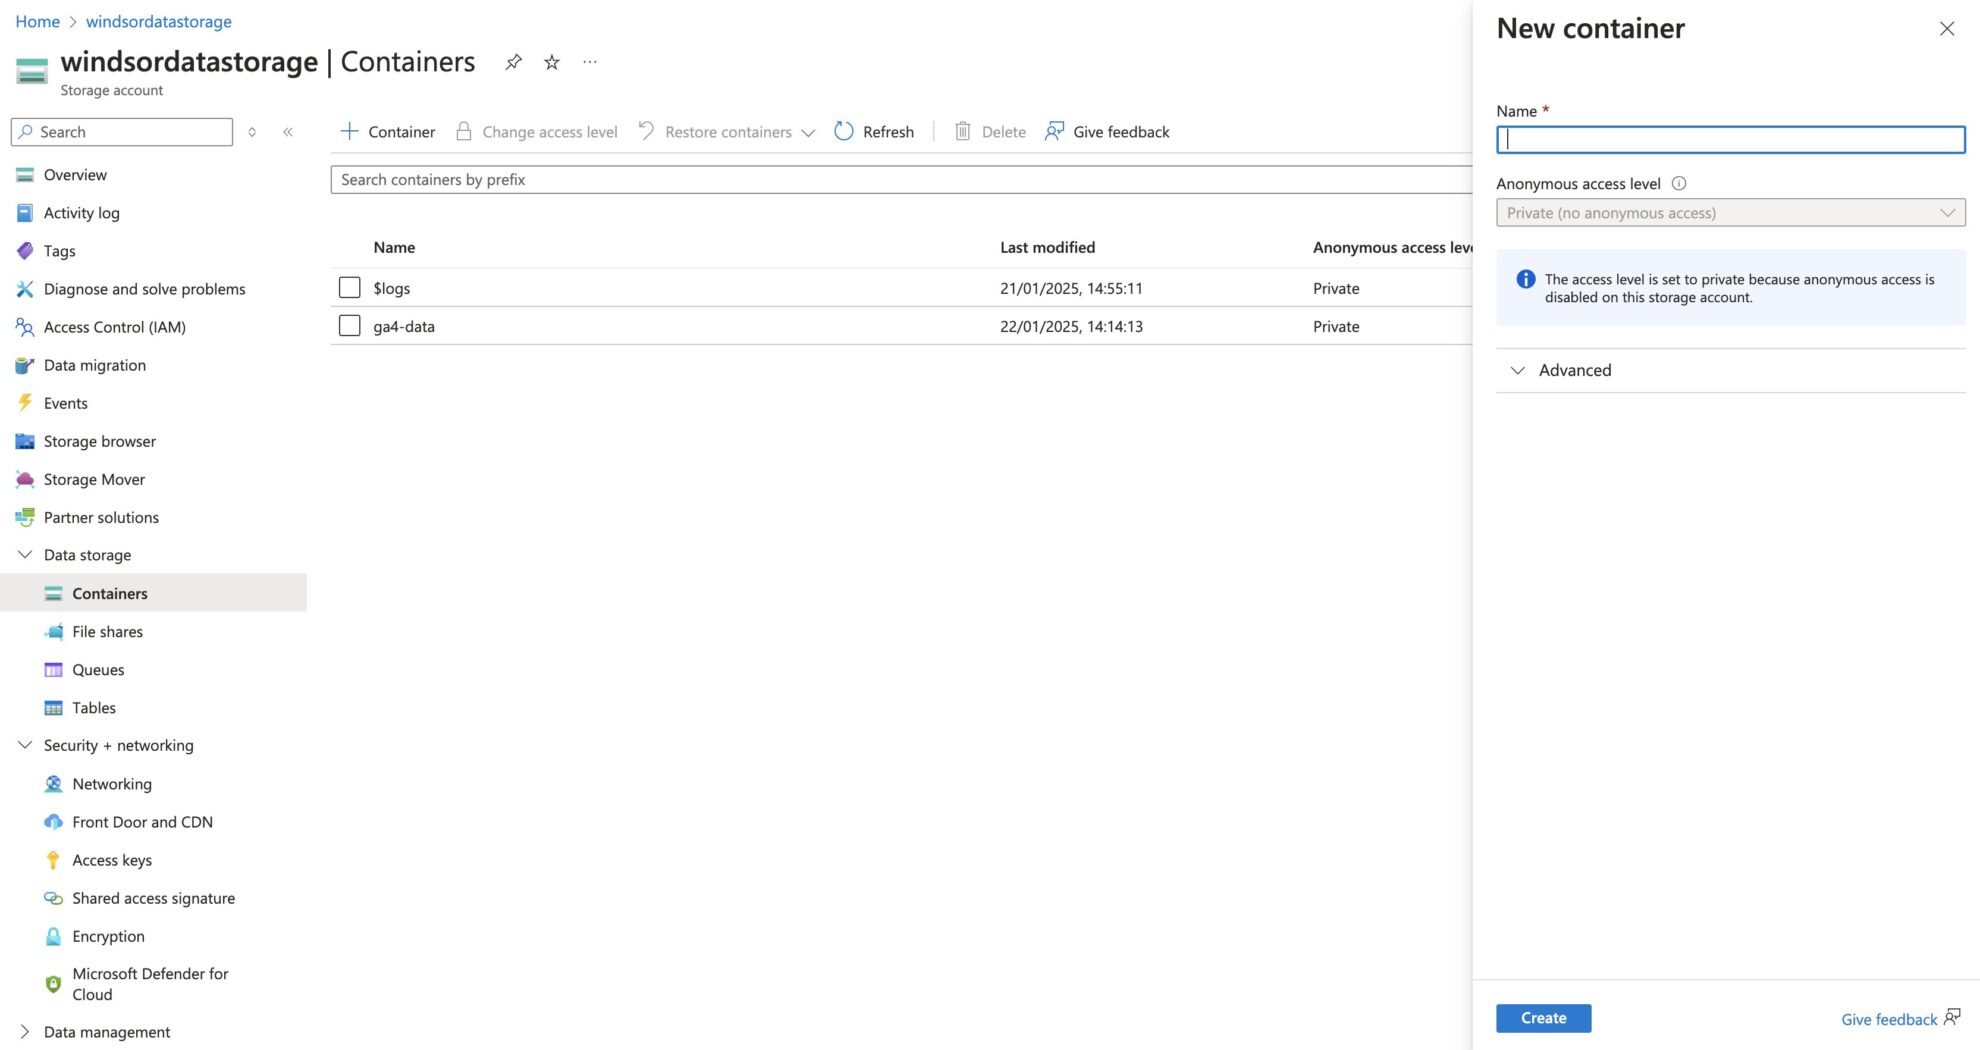The width and height of the screenshot is (1980, 1050).
Task: Collapse the Security + networking group
Action: (25, 745)
